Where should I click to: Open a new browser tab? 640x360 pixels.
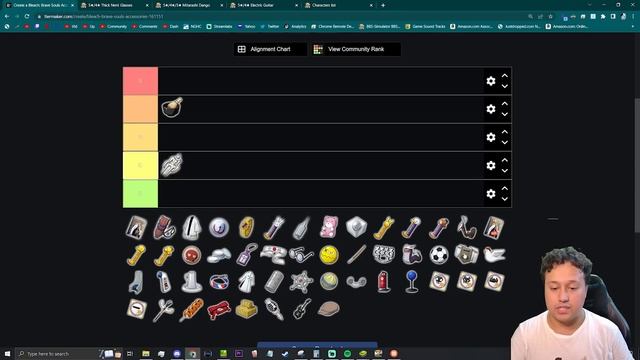coord(383,5)
